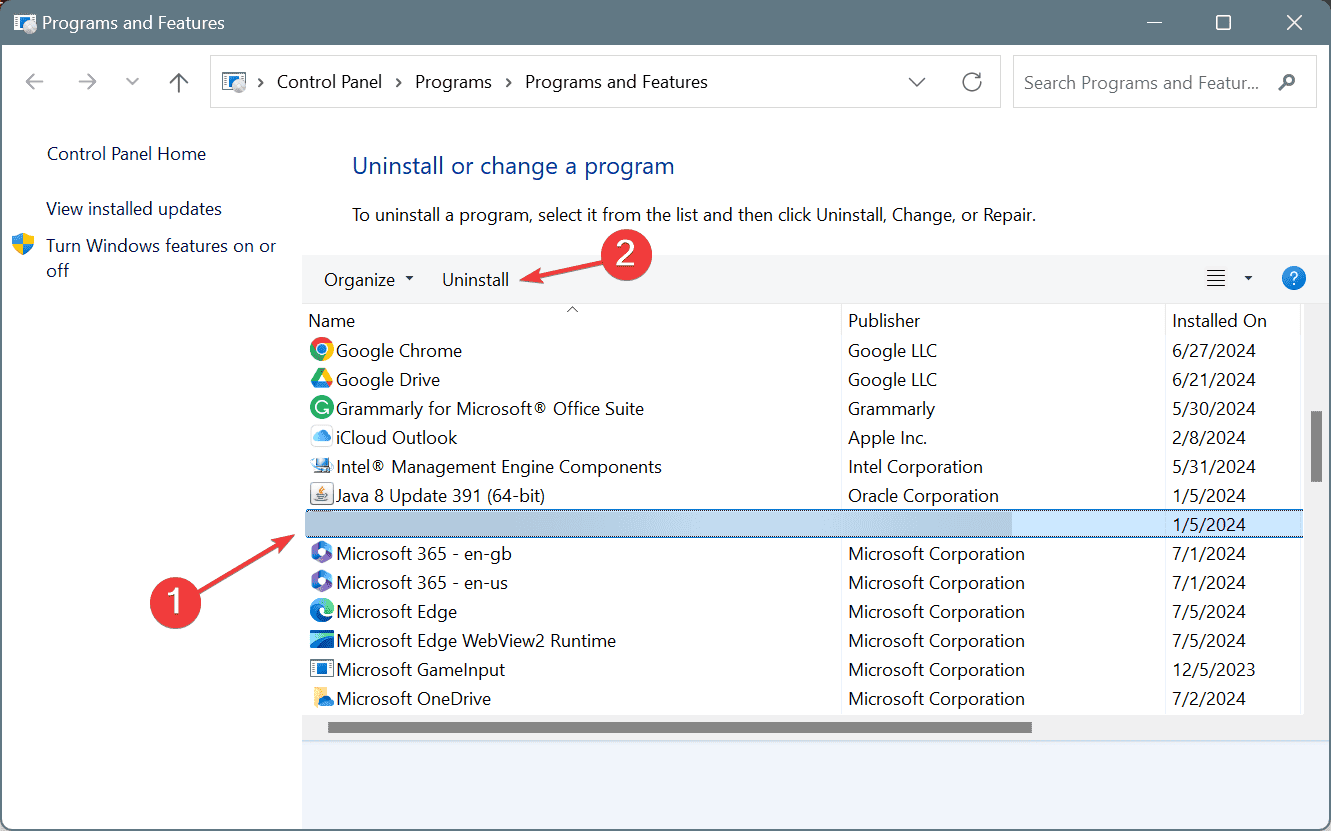
Task: Click the Microsoft OneDrive icon
Action: 321,698
